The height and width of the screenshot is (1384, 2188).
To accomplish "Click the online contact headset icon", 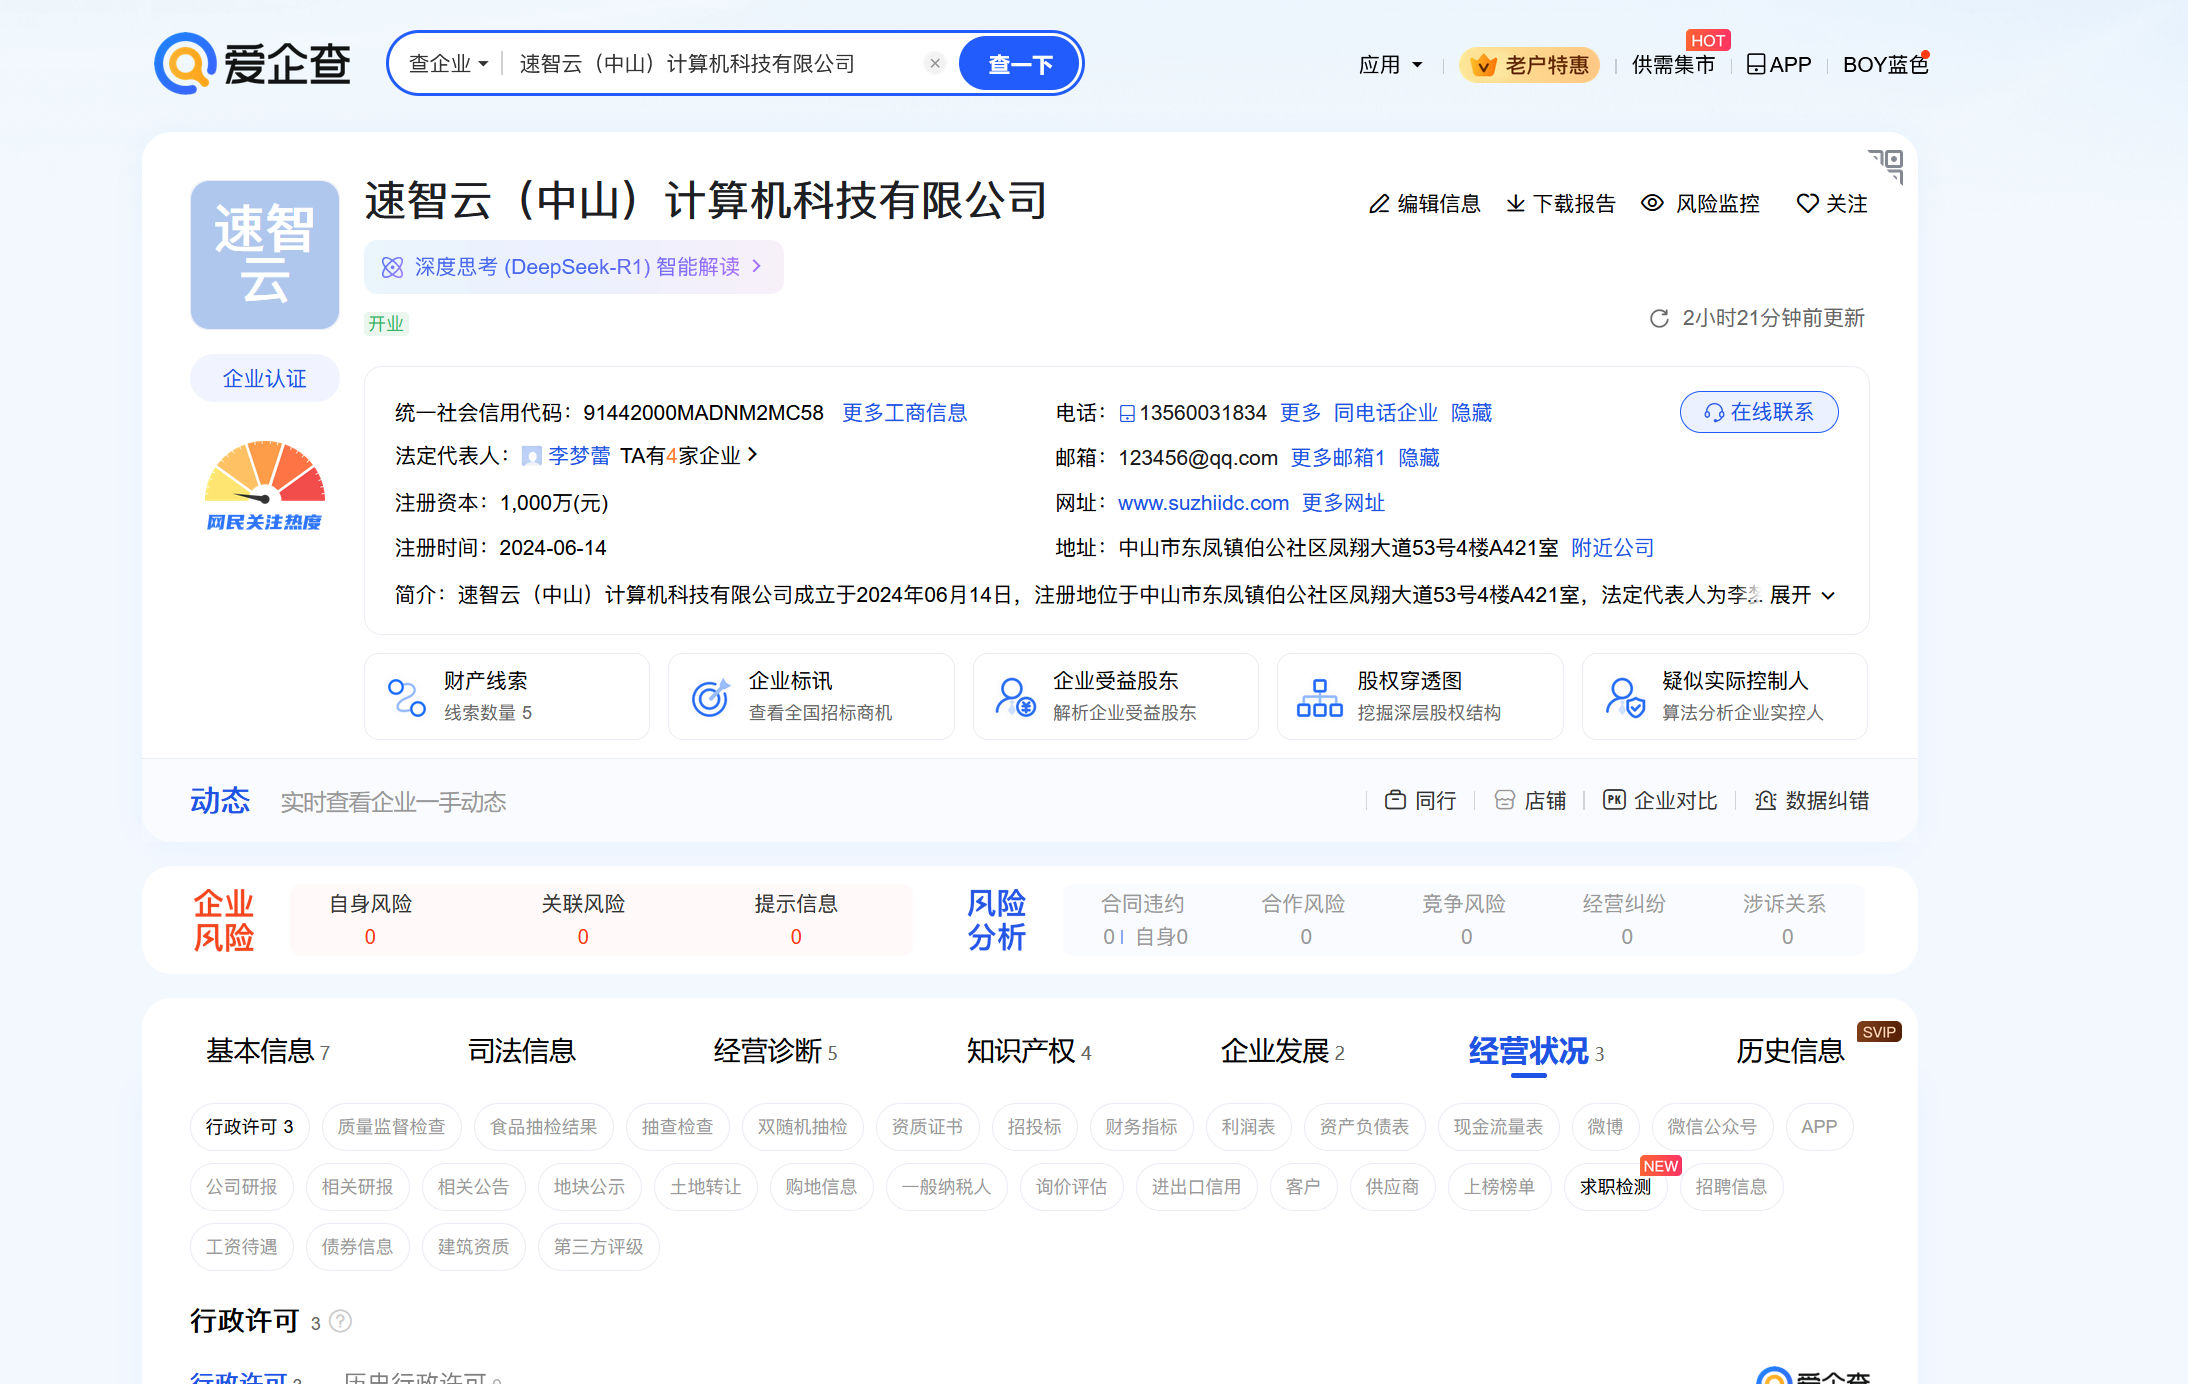I will coord(1714,413).
